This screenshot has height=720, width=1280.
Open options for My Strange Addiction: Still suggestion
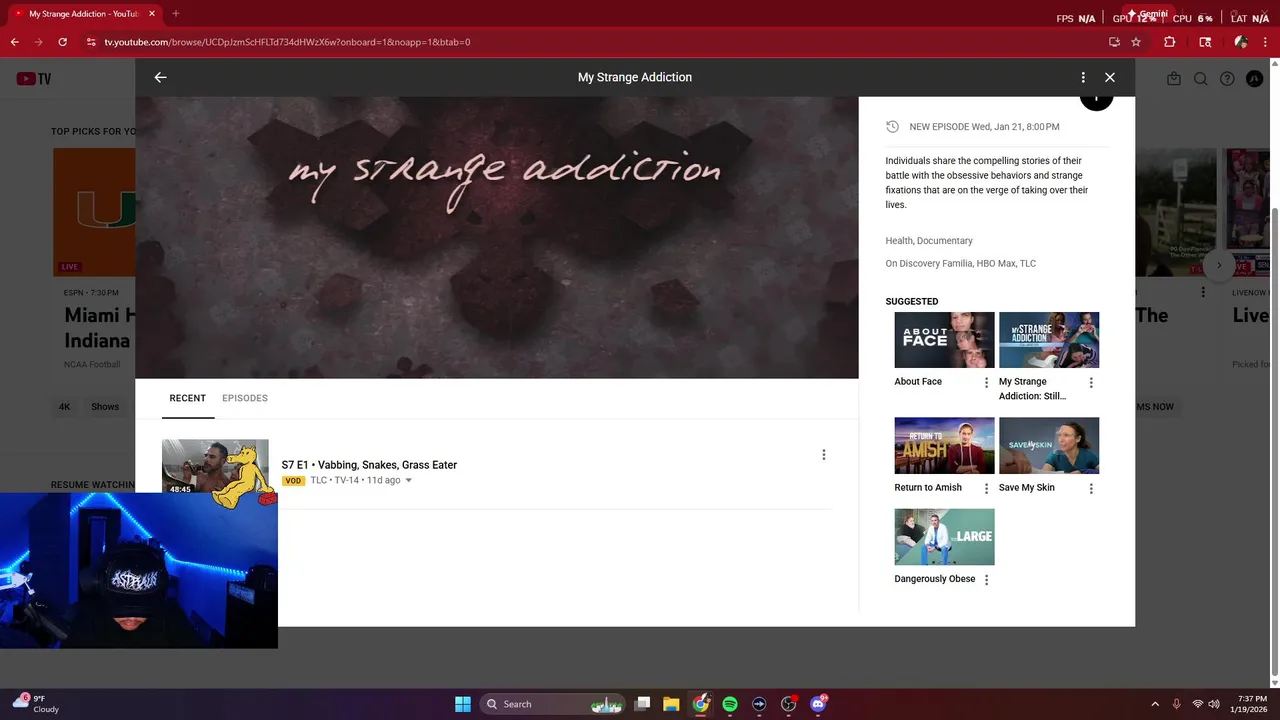(x=1091, y=383)
